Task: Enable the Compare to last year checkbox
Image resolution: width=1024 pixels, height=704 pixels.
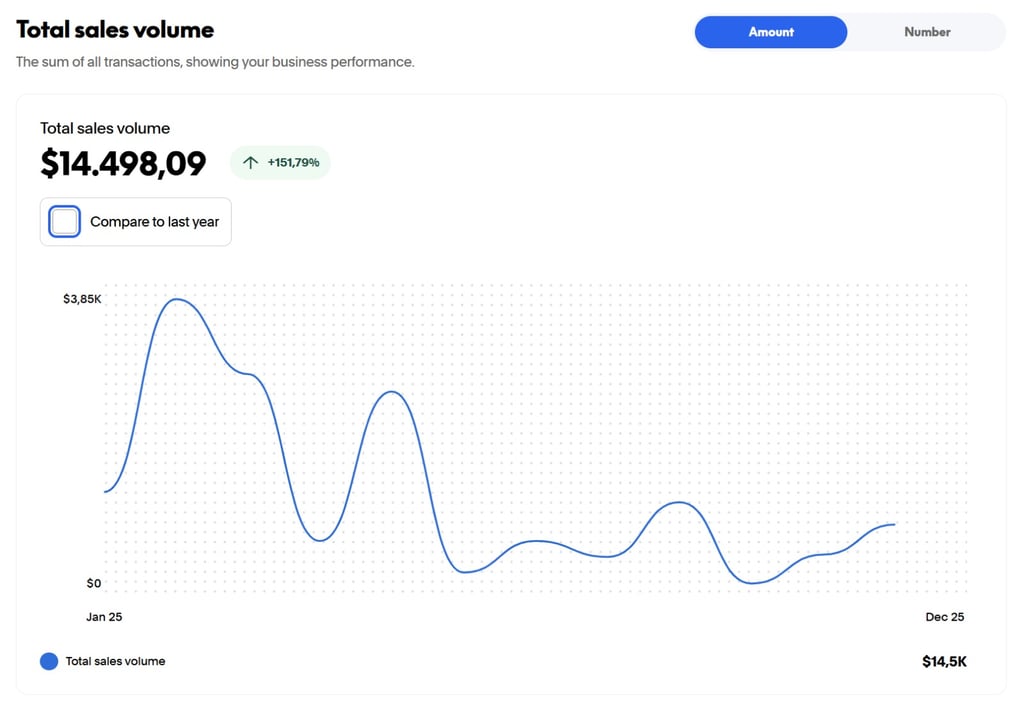Action: pyautogui.click(x=65, y=221)
